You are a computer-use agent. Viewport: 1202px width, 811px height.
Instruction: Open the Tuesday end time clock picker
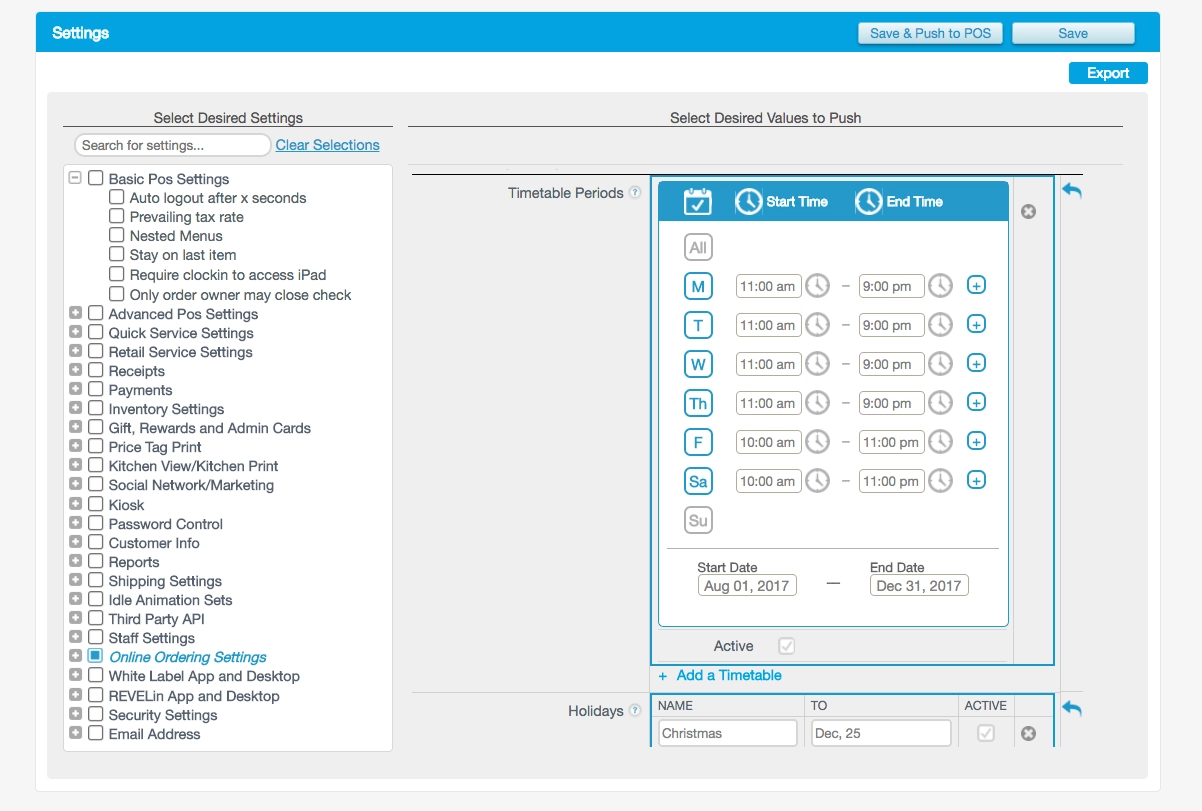[x=940, y=325]
